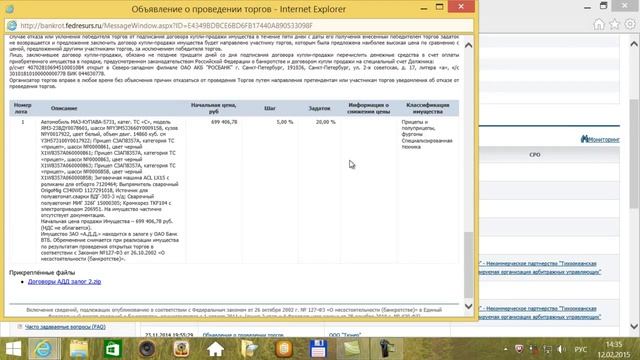Click the white house icon on the taskbar

[x=215, y=349]
